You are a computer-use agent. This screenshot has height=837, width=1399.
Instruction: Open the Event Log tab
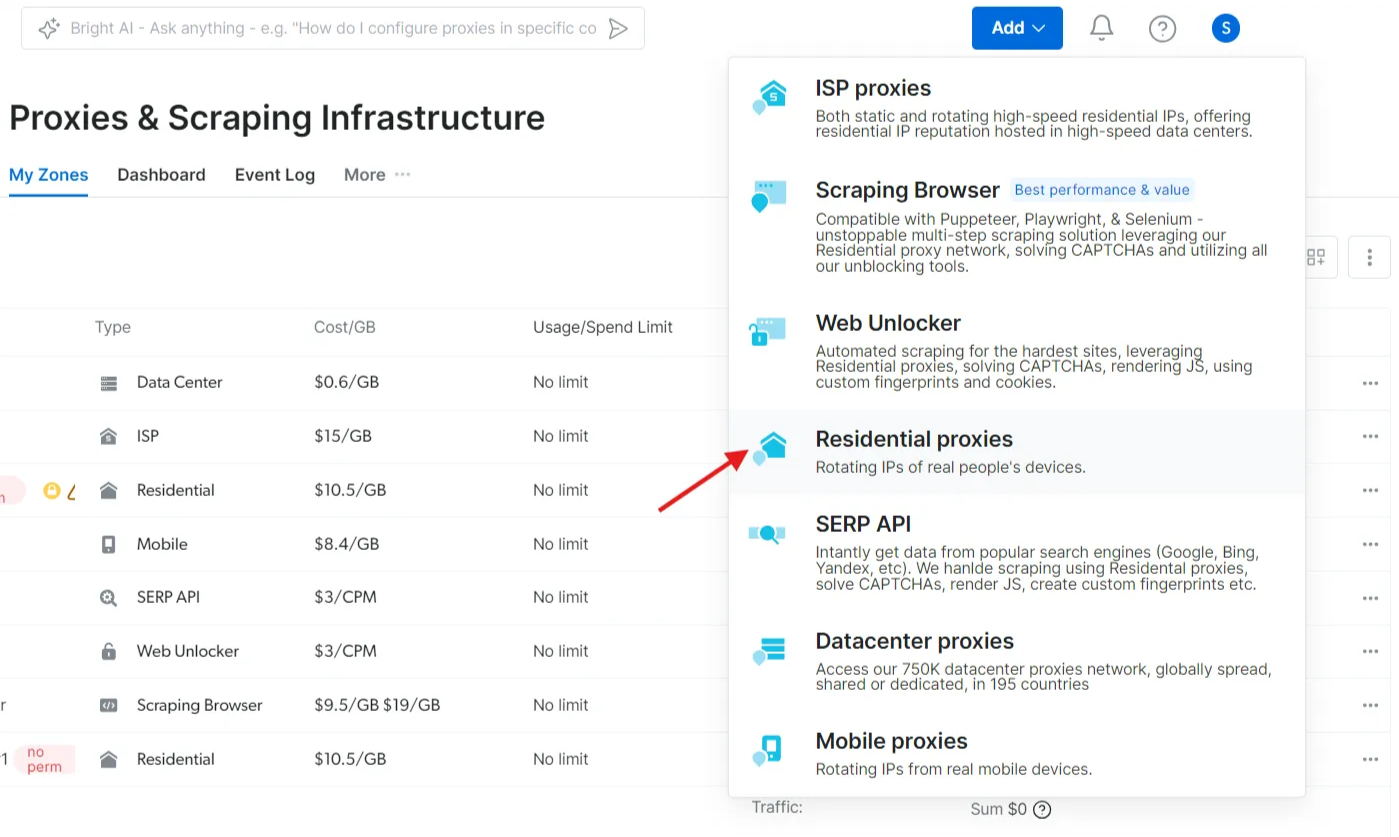pos(274,175)
